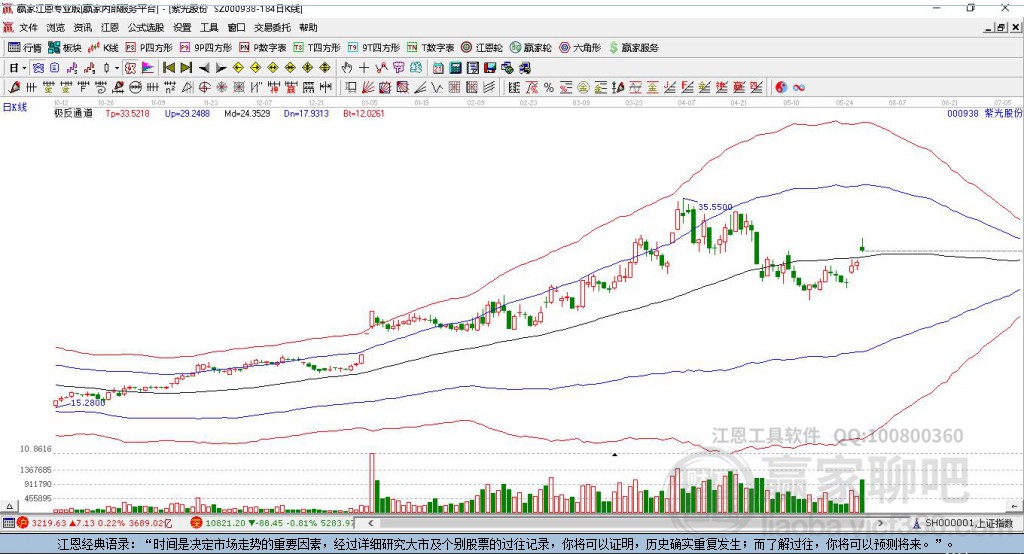This screenshot has height=554, width=1024.
Task: Click the 15.2800 low price label
Action: pos(88,403)
